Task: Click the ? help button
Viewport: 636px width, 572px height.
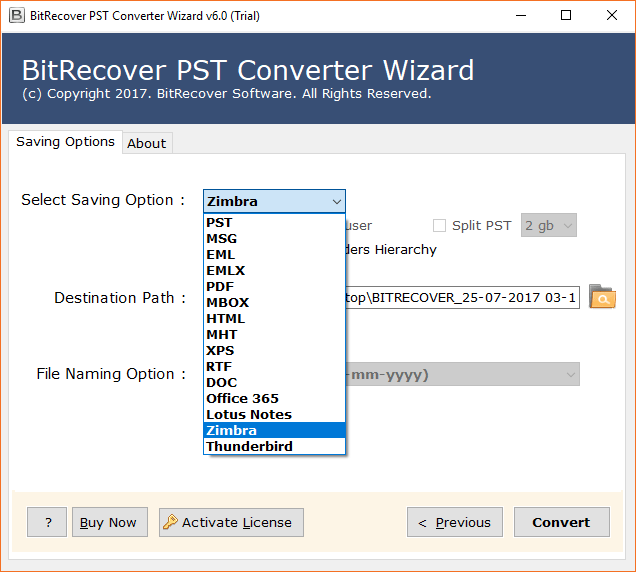Action: tap(47, 522)
